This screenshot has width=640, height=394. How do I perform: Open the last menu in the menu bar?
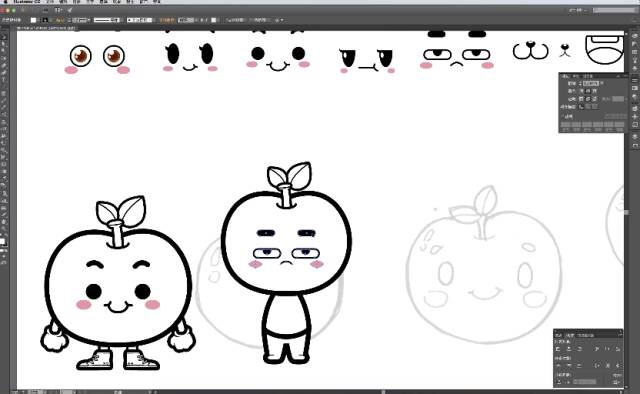tap(156, 2)
